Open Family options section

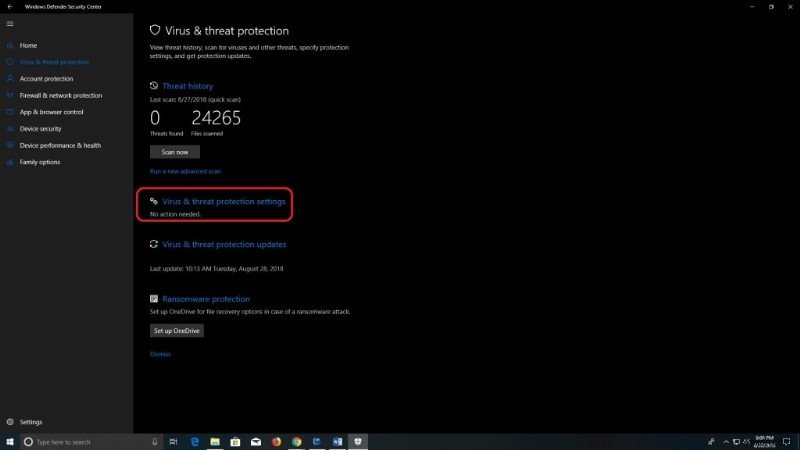point(40,162)
